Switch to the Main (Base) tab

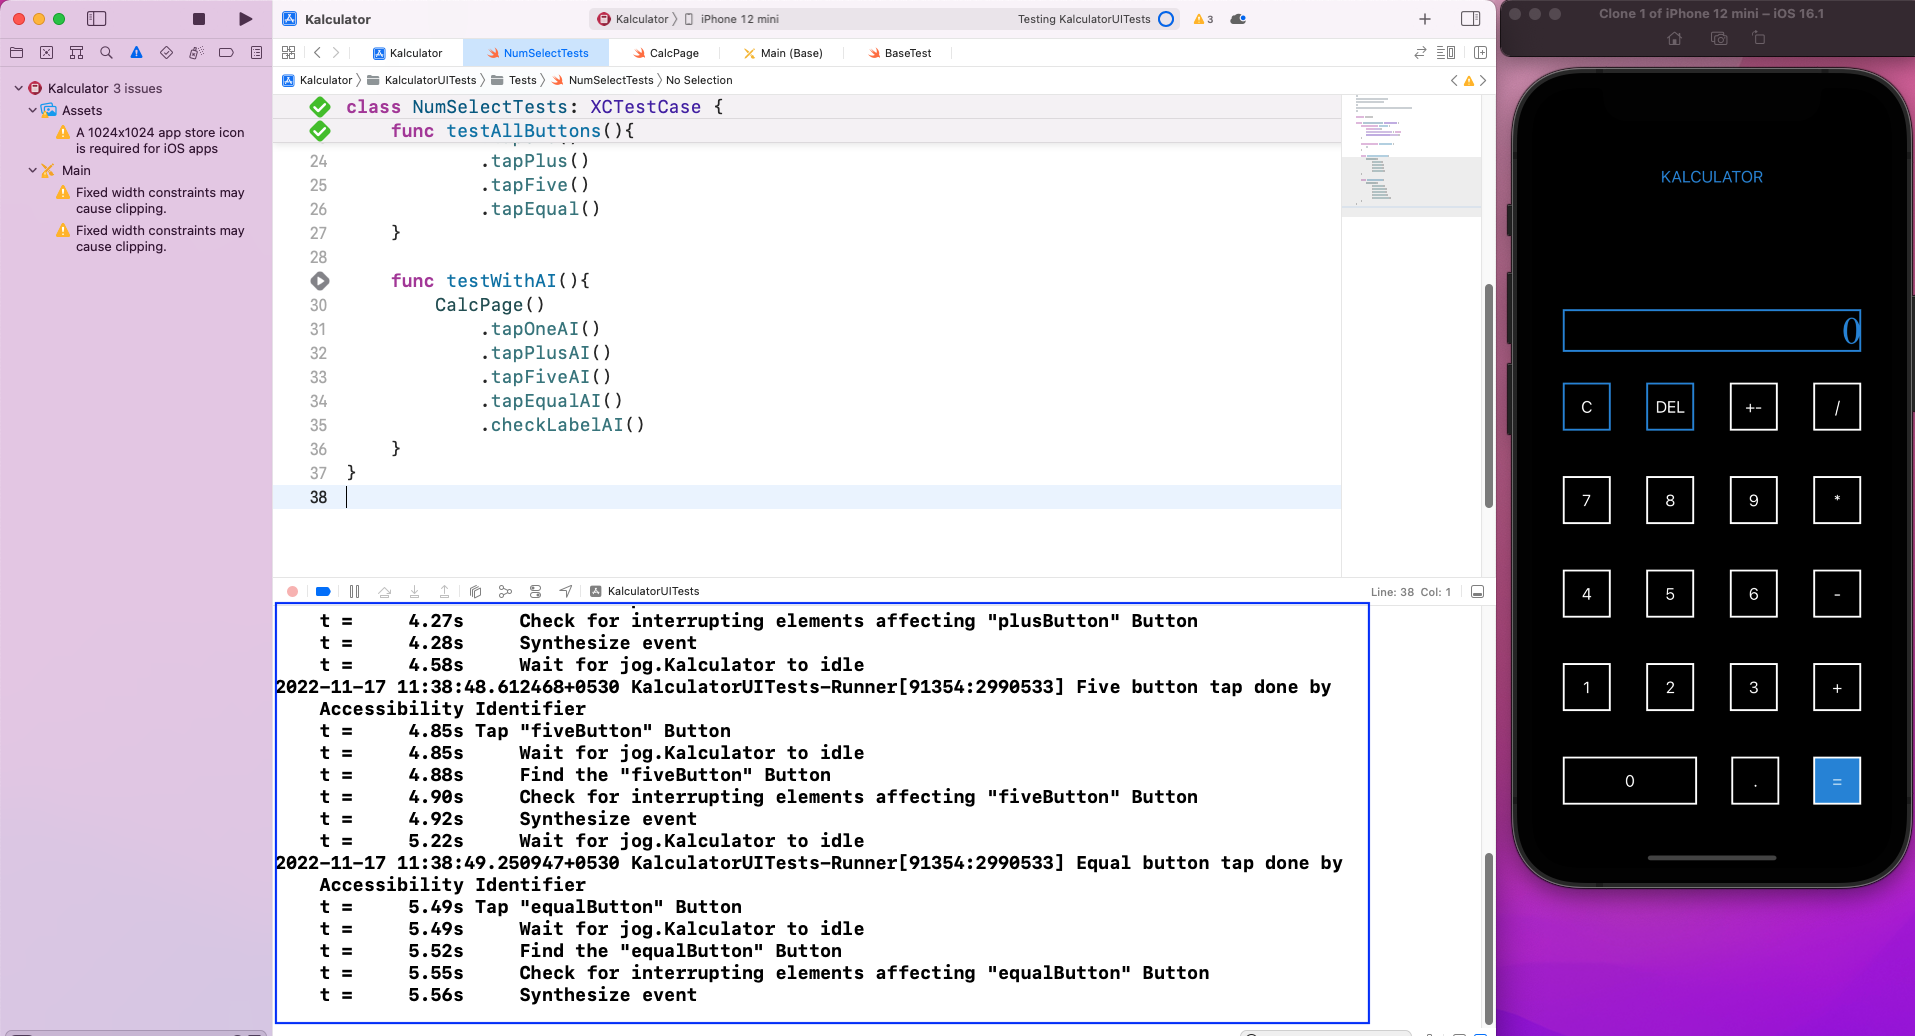coord(783,53)
